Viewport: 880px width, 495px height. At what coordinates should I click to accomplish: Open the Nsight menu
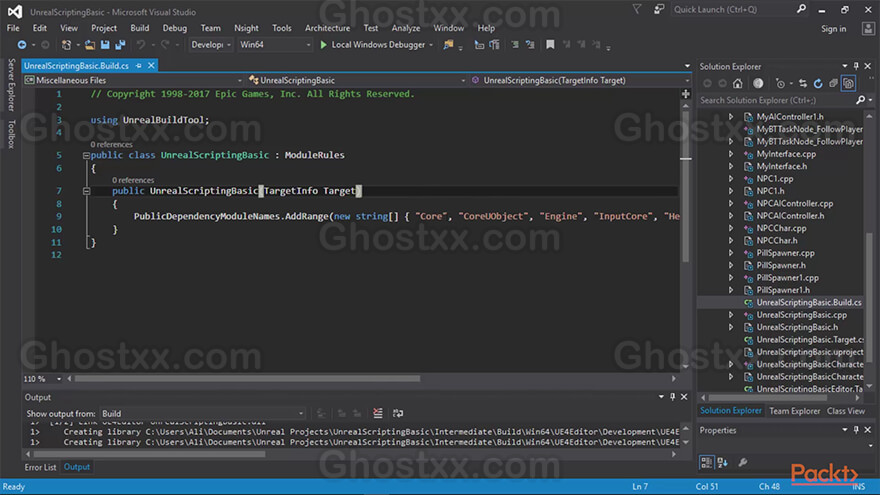(246, 28)
